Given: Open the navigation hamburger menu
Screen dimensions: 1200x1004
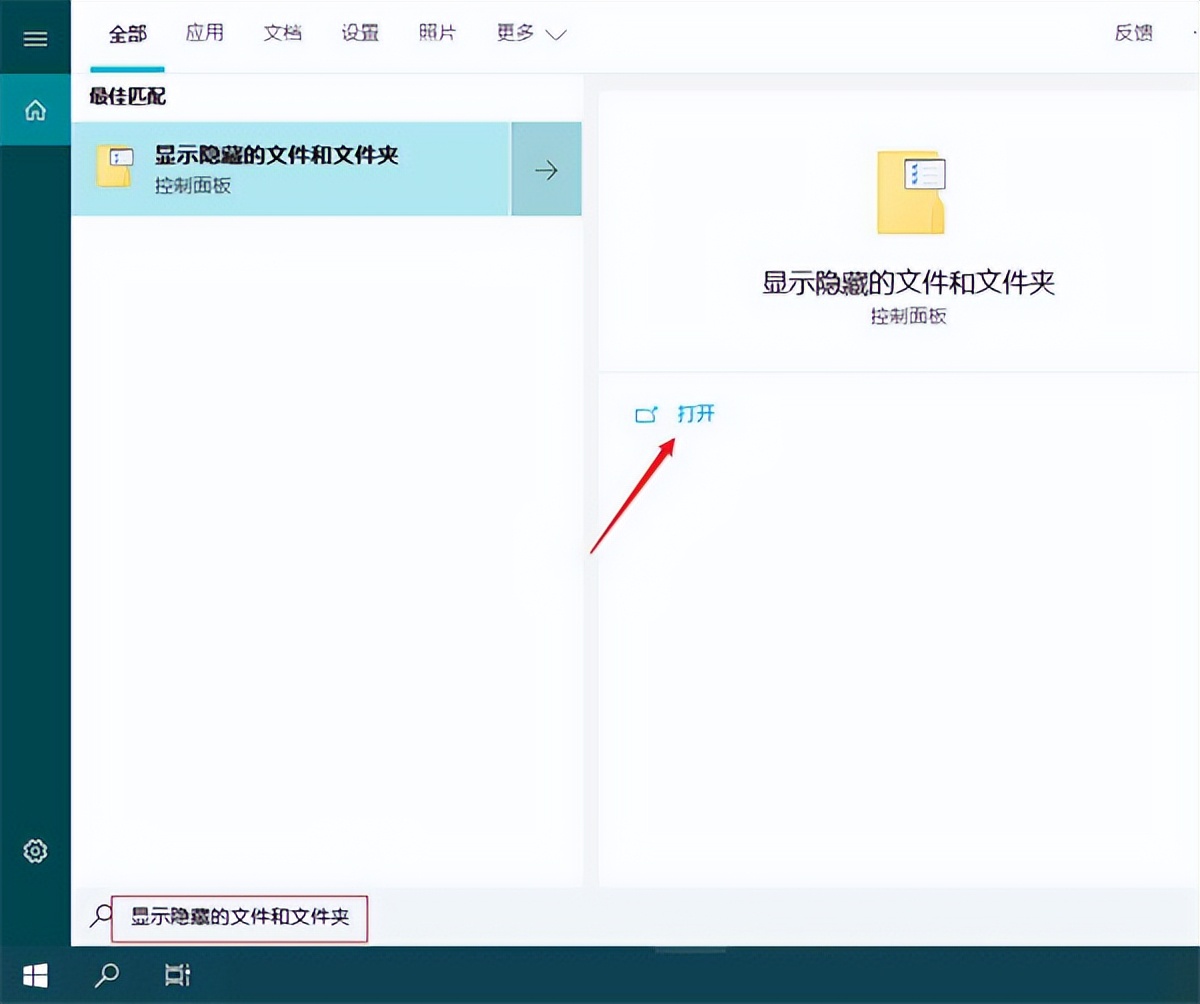Looking at the screenshot, I should [x=36, y=38].
